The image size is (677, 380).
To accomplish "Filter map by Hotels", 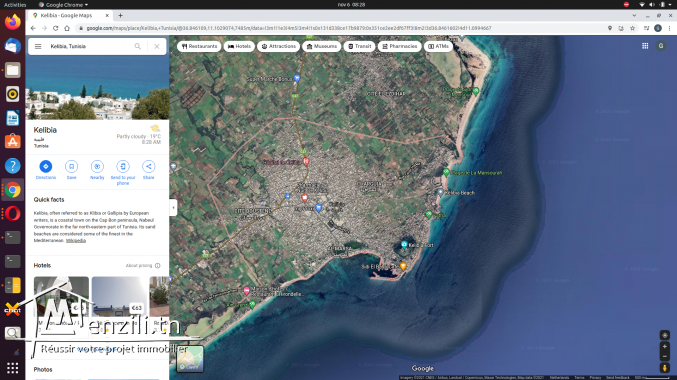I will (239, 46).
